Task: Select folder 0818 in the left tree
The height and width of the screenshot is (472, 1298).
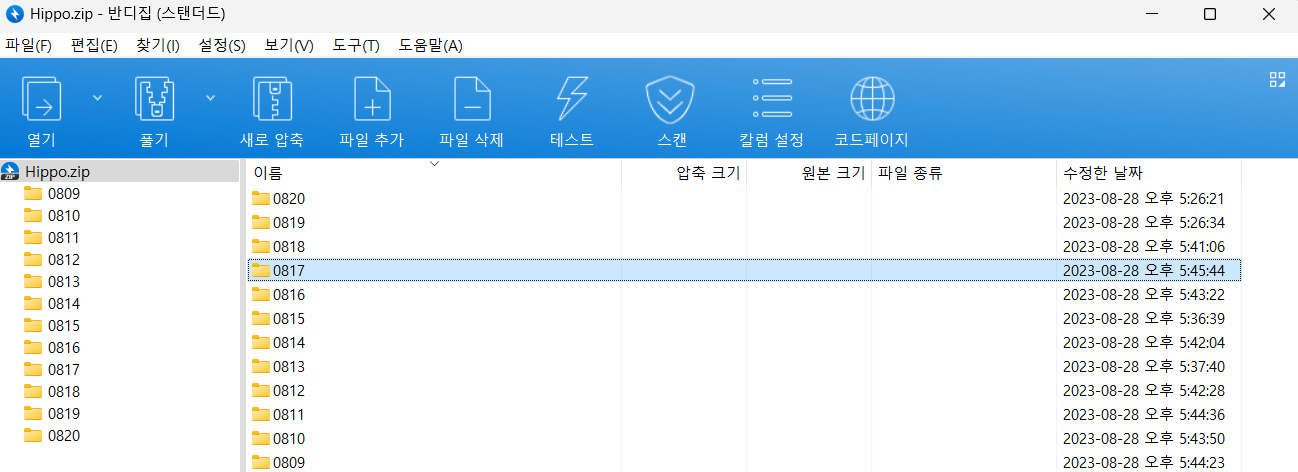Action: point(63,392)
